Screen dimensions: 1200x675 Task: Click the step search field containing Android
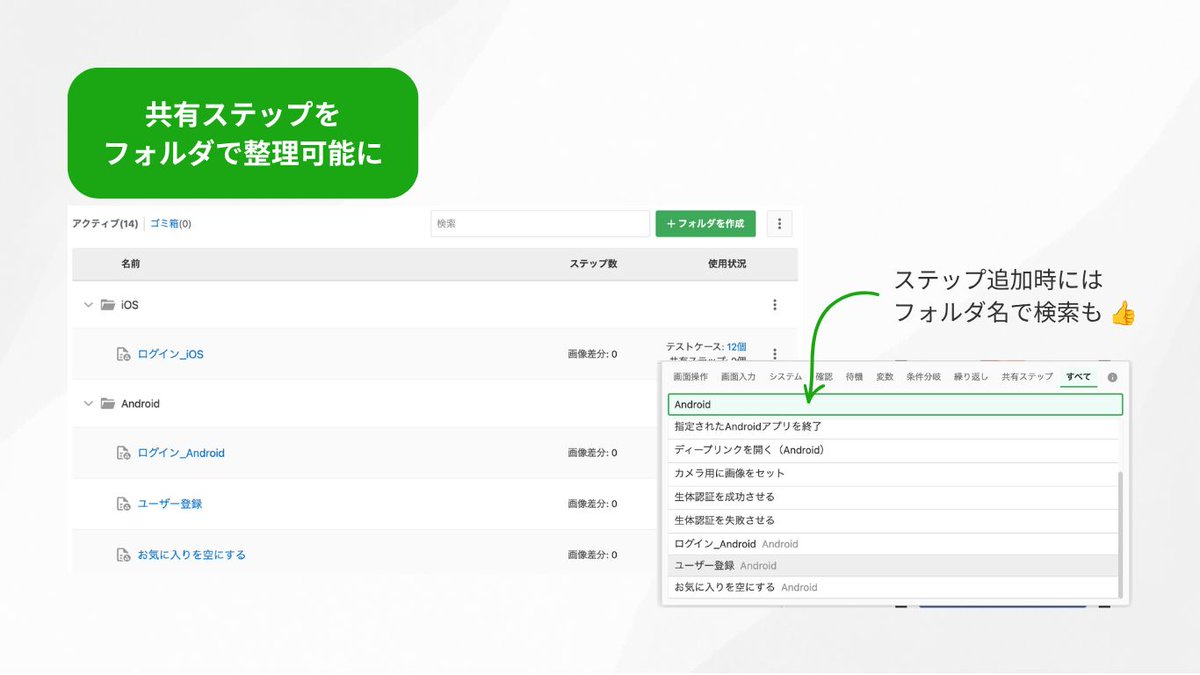pyautogui.click(x=895, y=404)
